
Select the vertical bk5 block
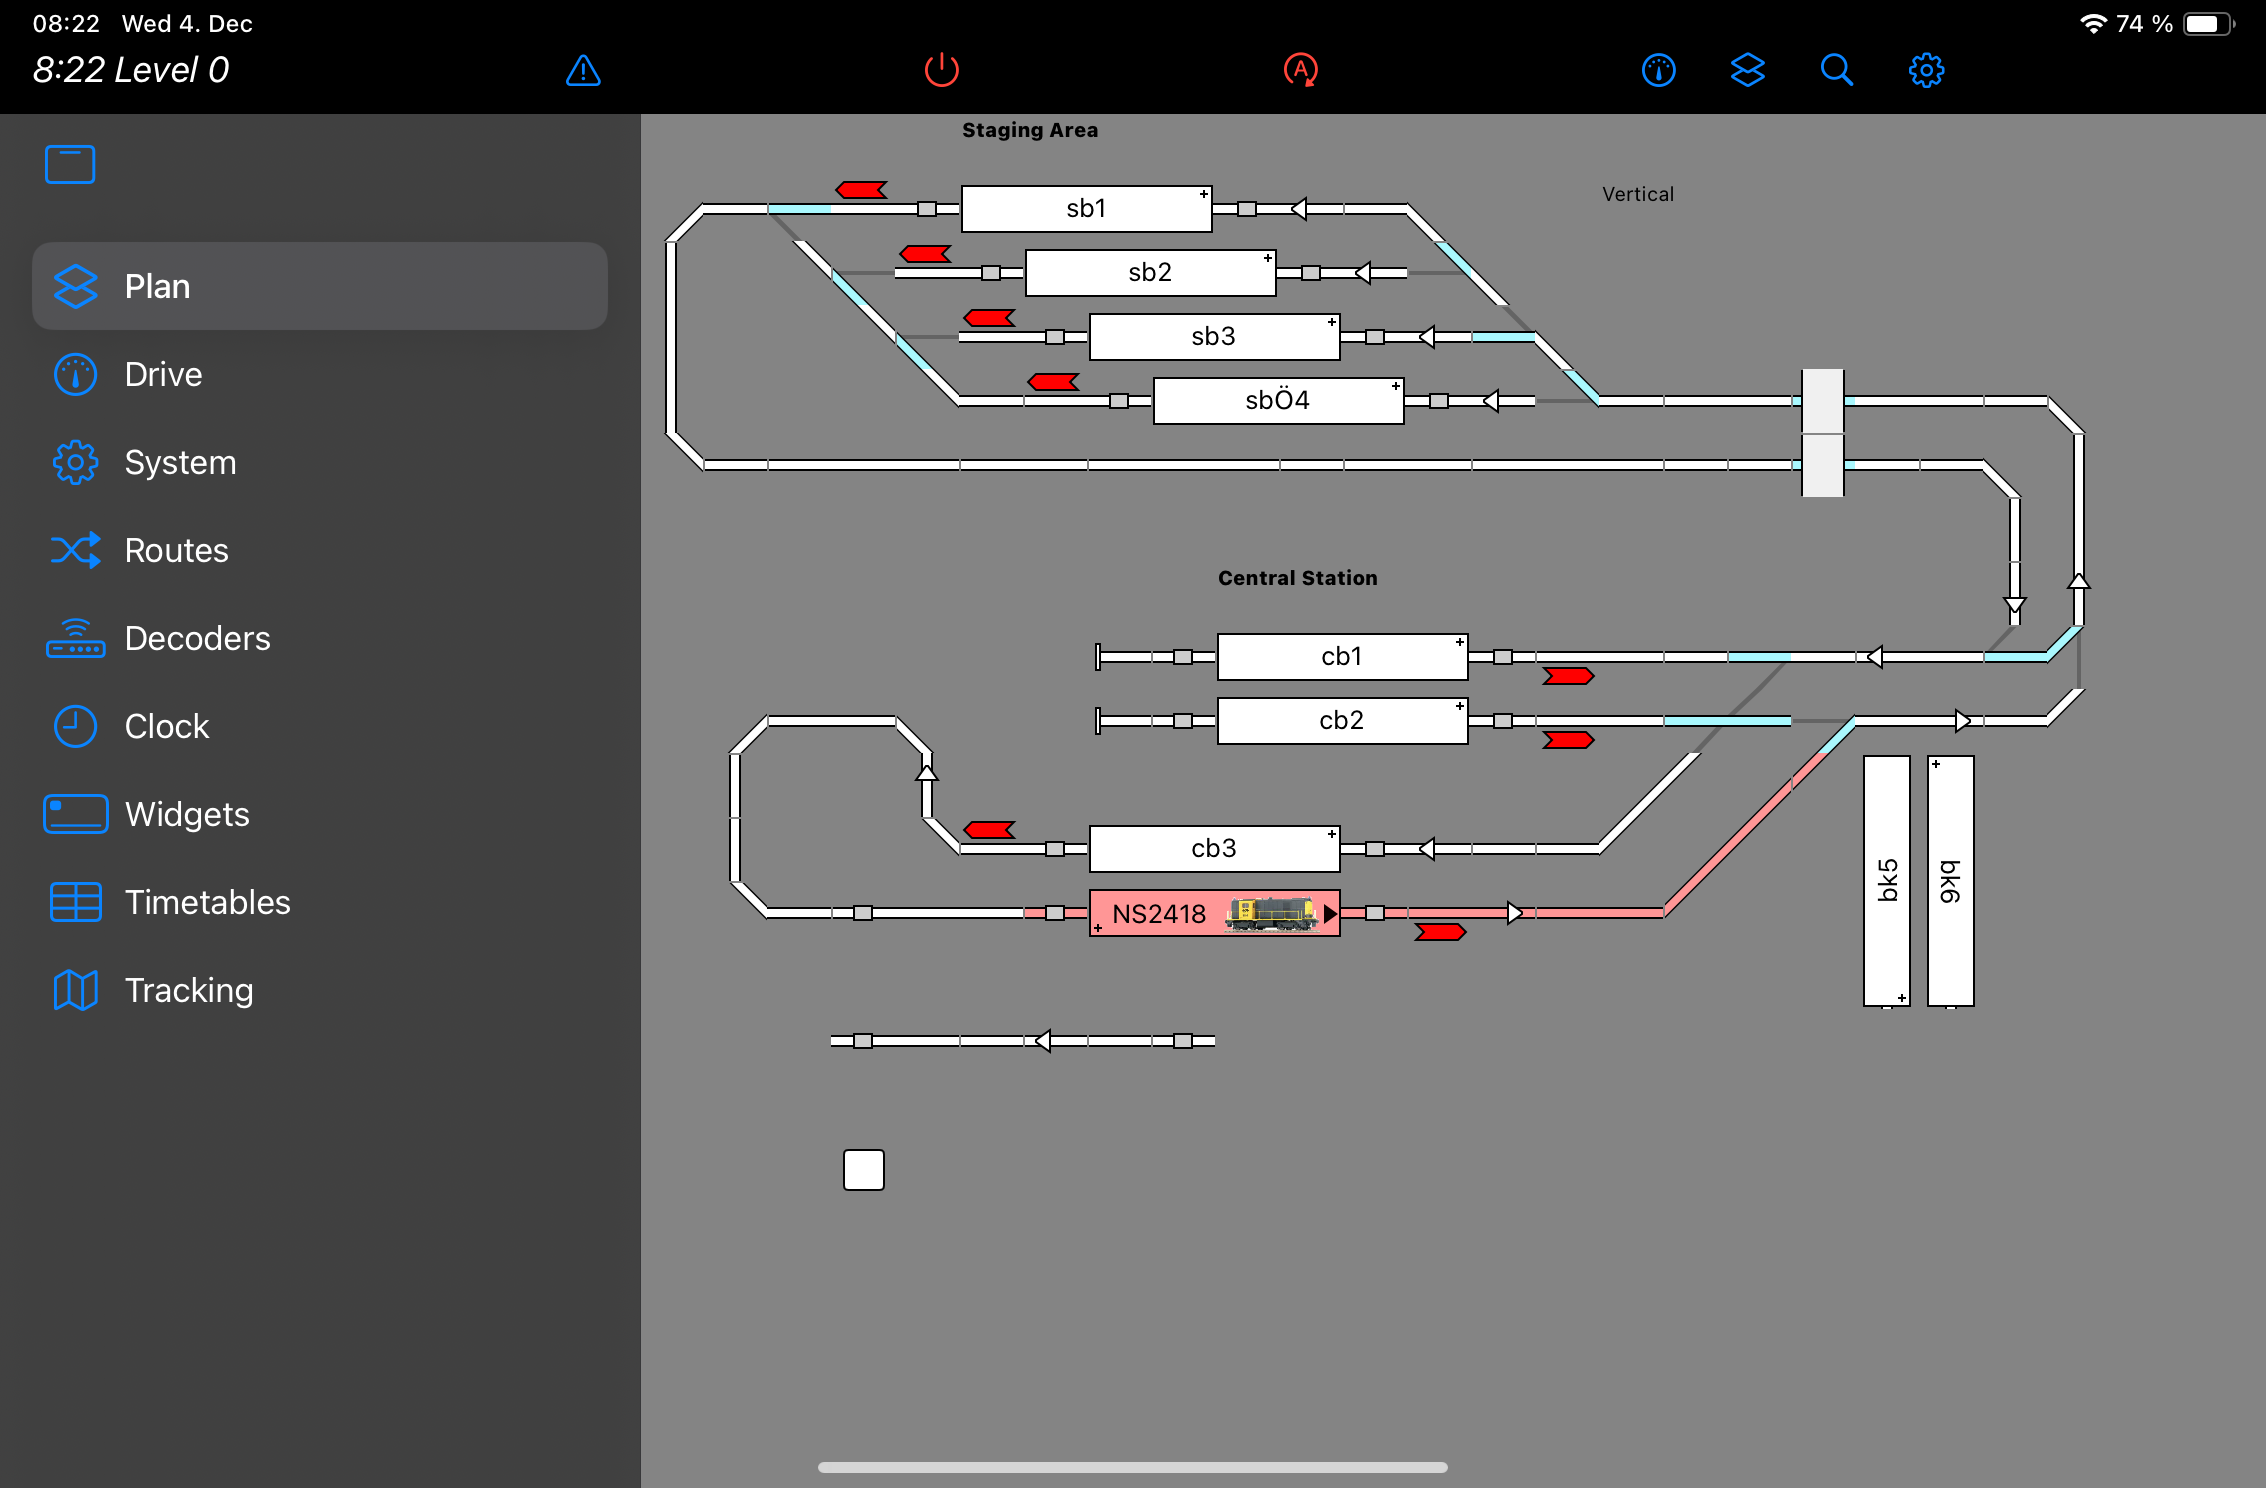(1886, 880)
